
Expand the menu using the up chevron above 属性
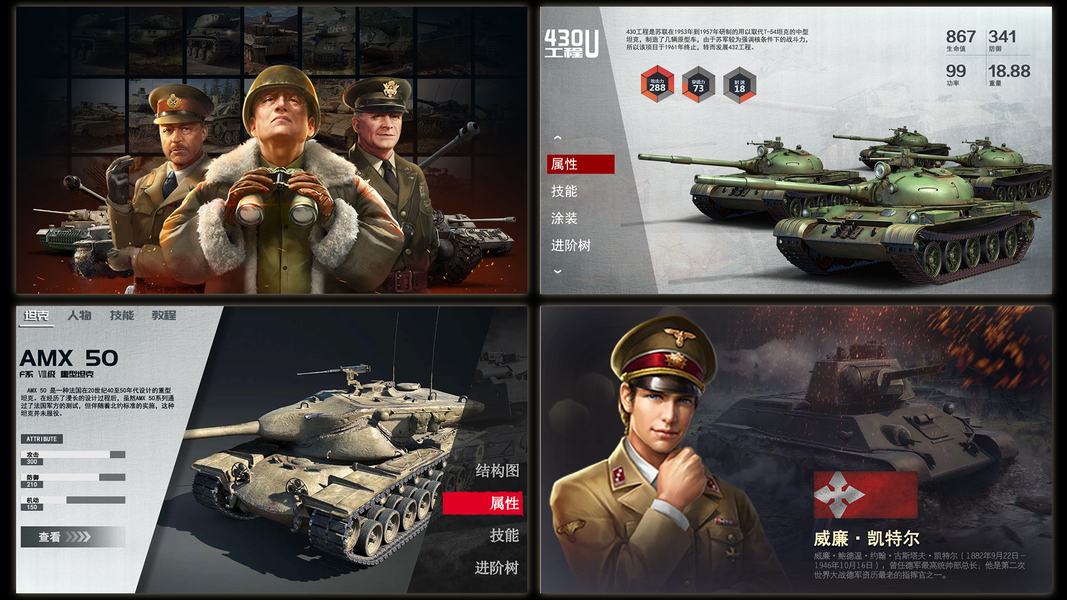coord(557,138)
